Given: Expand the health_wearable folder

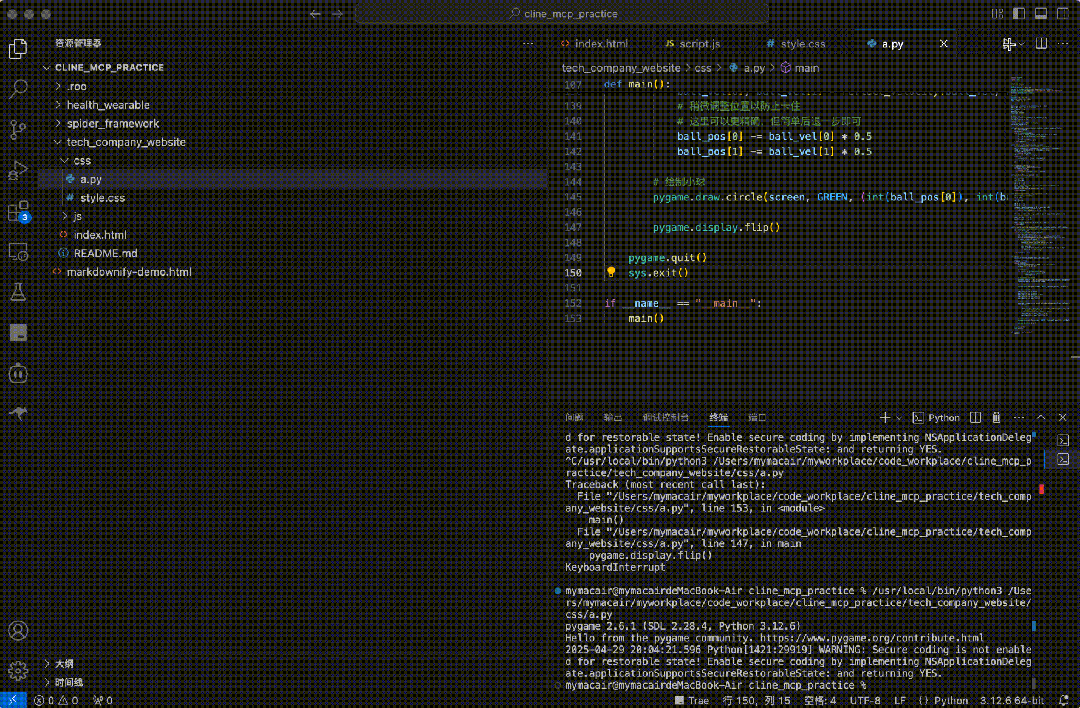Looking at the screenshot, I should pyautogui.click(x=108, y=105).
